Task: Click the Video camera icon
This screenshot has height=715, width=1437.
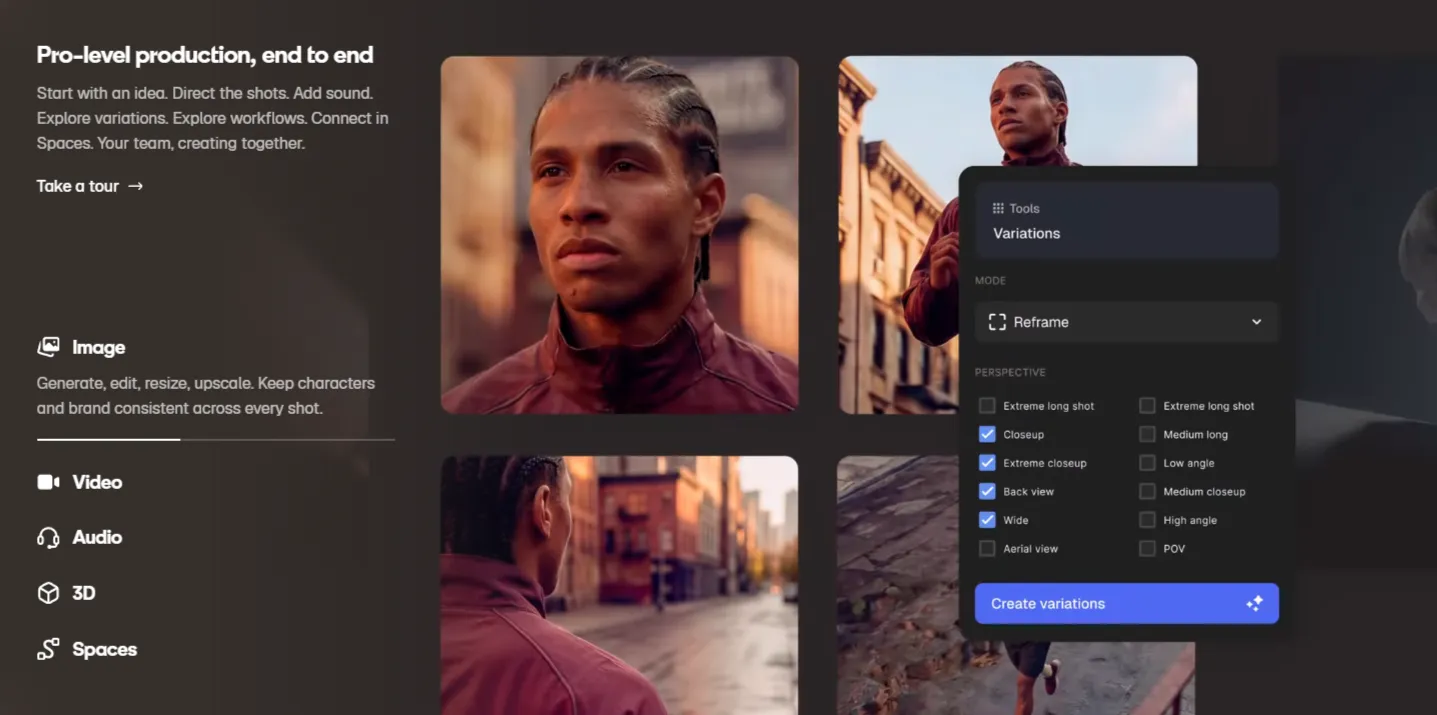Action: click(x=48, y=482)
